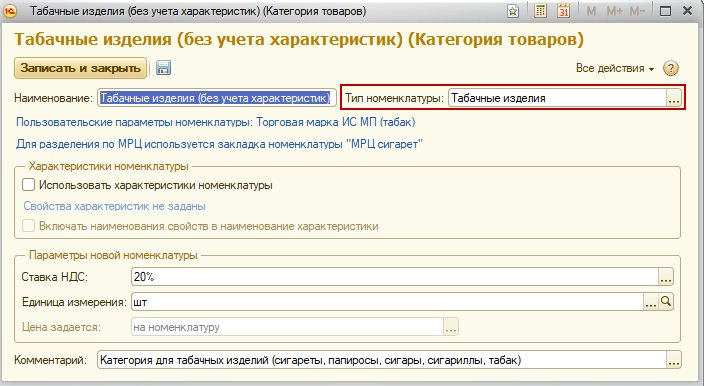The width and height of the screenshot is (704, 386).
Task: Click the M+ memory add button
Action: pos(614,11)
